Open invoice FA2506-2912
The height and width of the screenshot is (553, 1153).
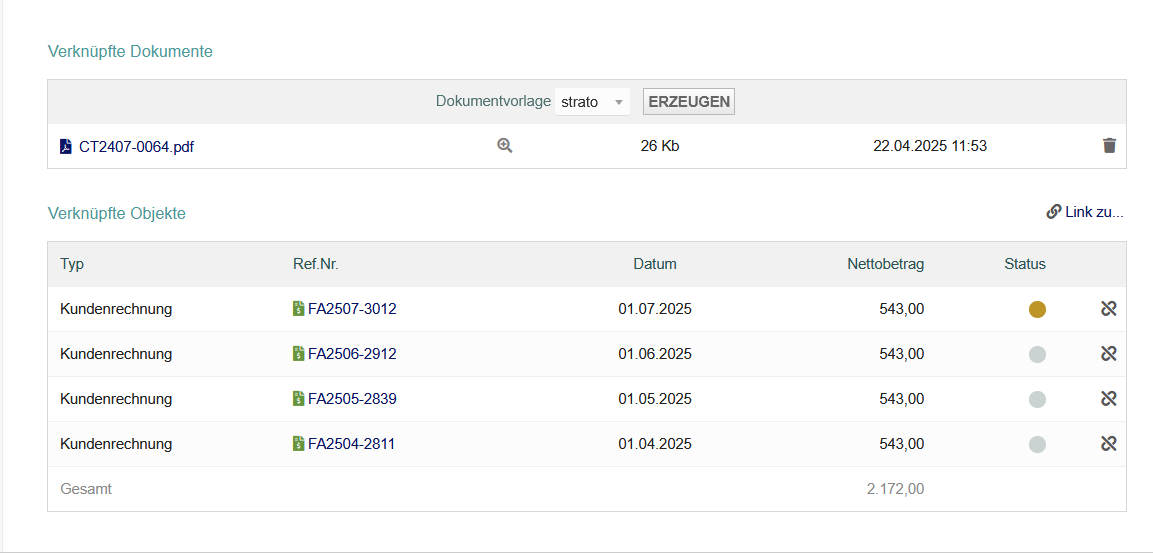coord(352,354)
